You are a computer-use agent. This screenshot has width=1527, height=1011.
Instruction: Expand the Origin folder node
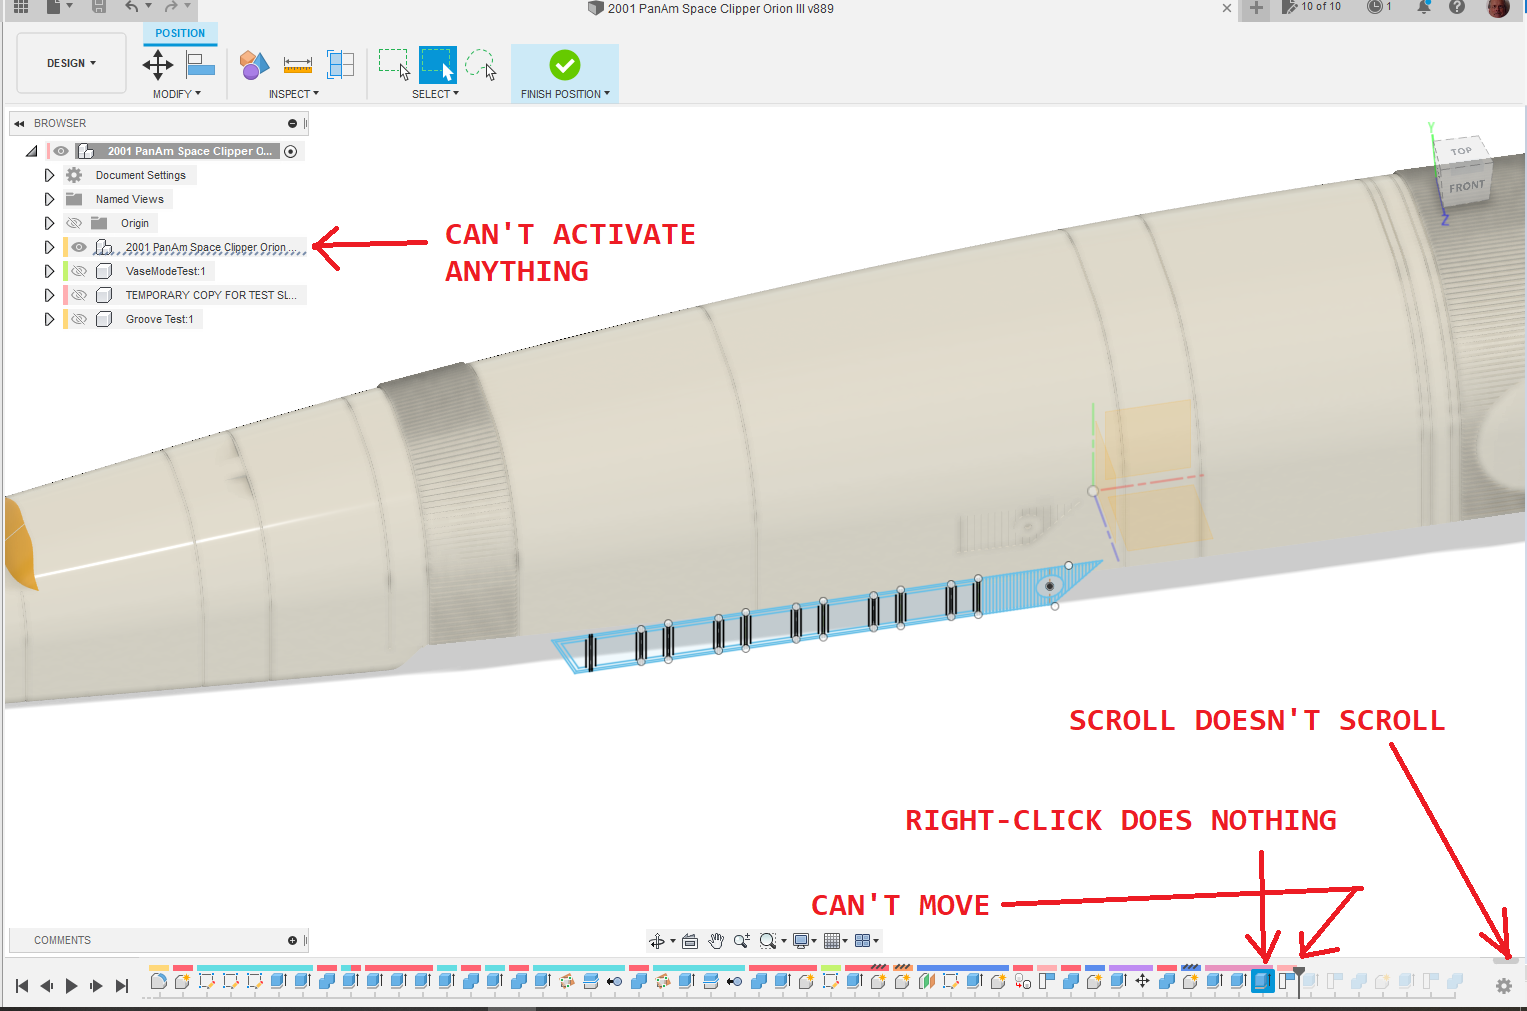tap(49, 223)
